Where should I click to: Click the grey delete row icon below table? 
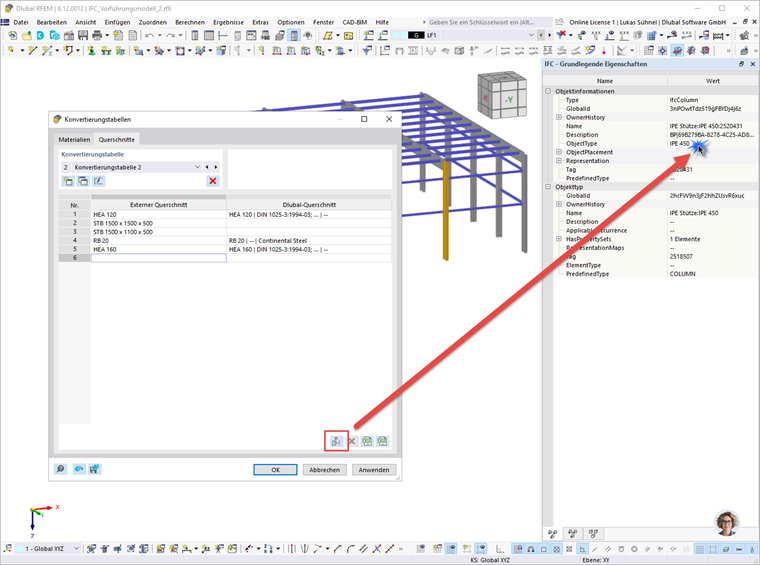point(352,441)
